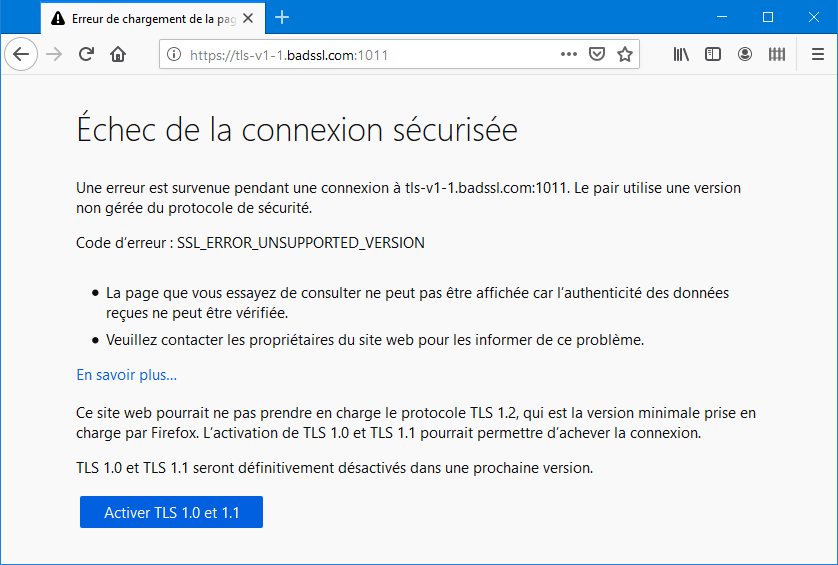Show site information in address bar

(174, 55)
